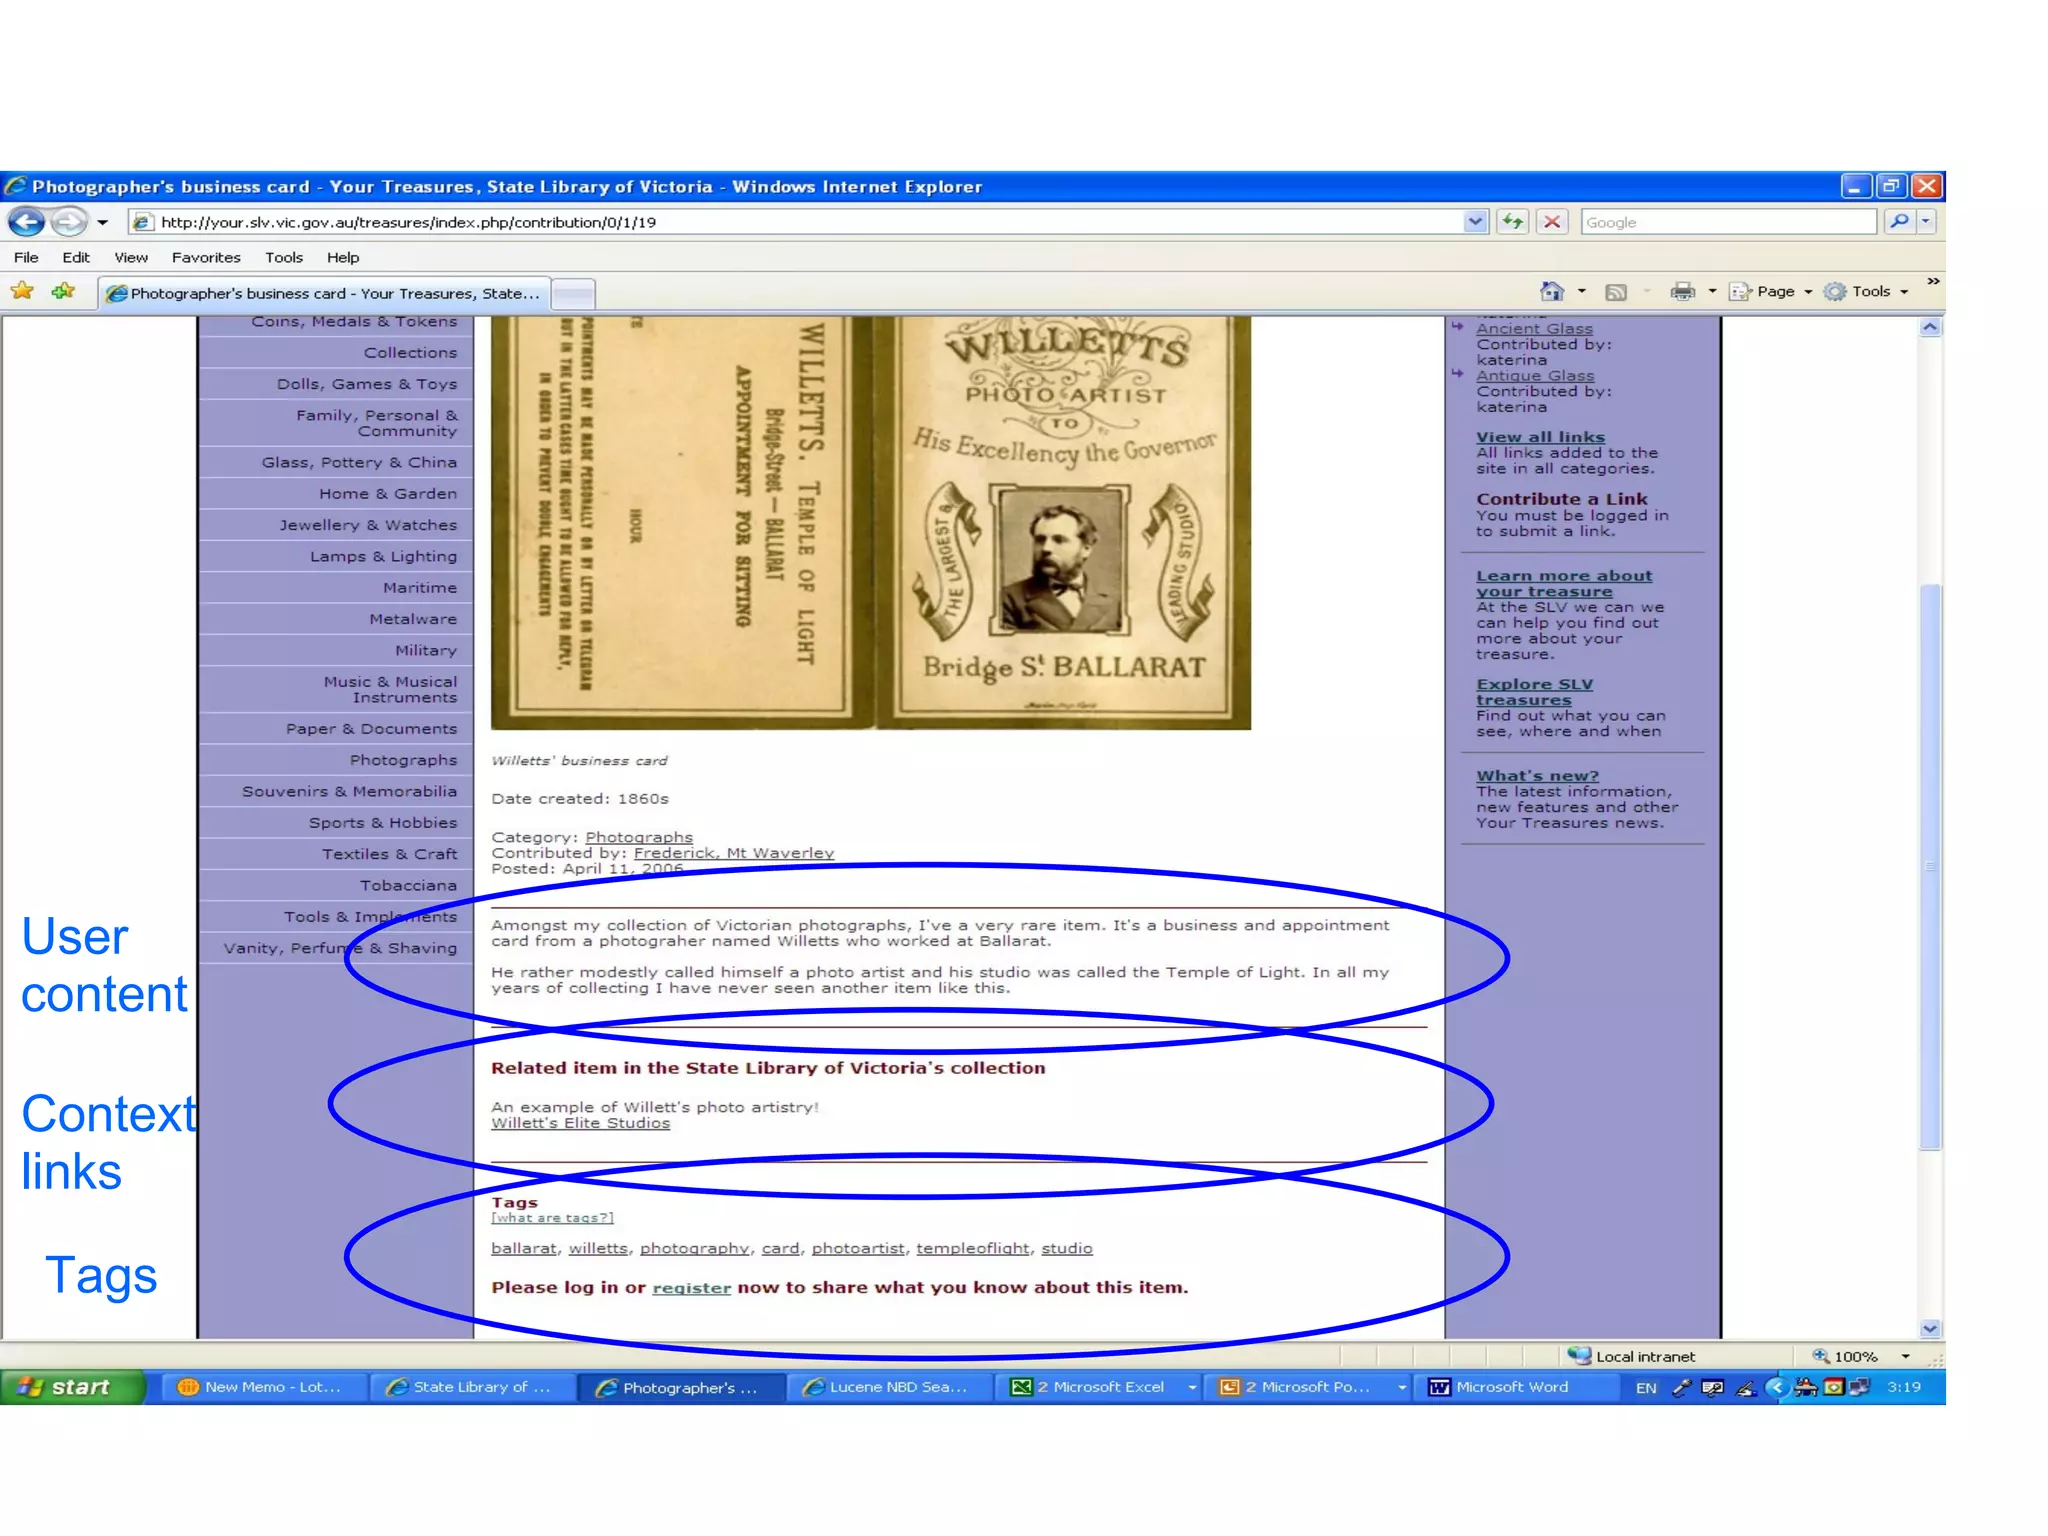Click the Print toolbar icon

tap(1682, 291)
